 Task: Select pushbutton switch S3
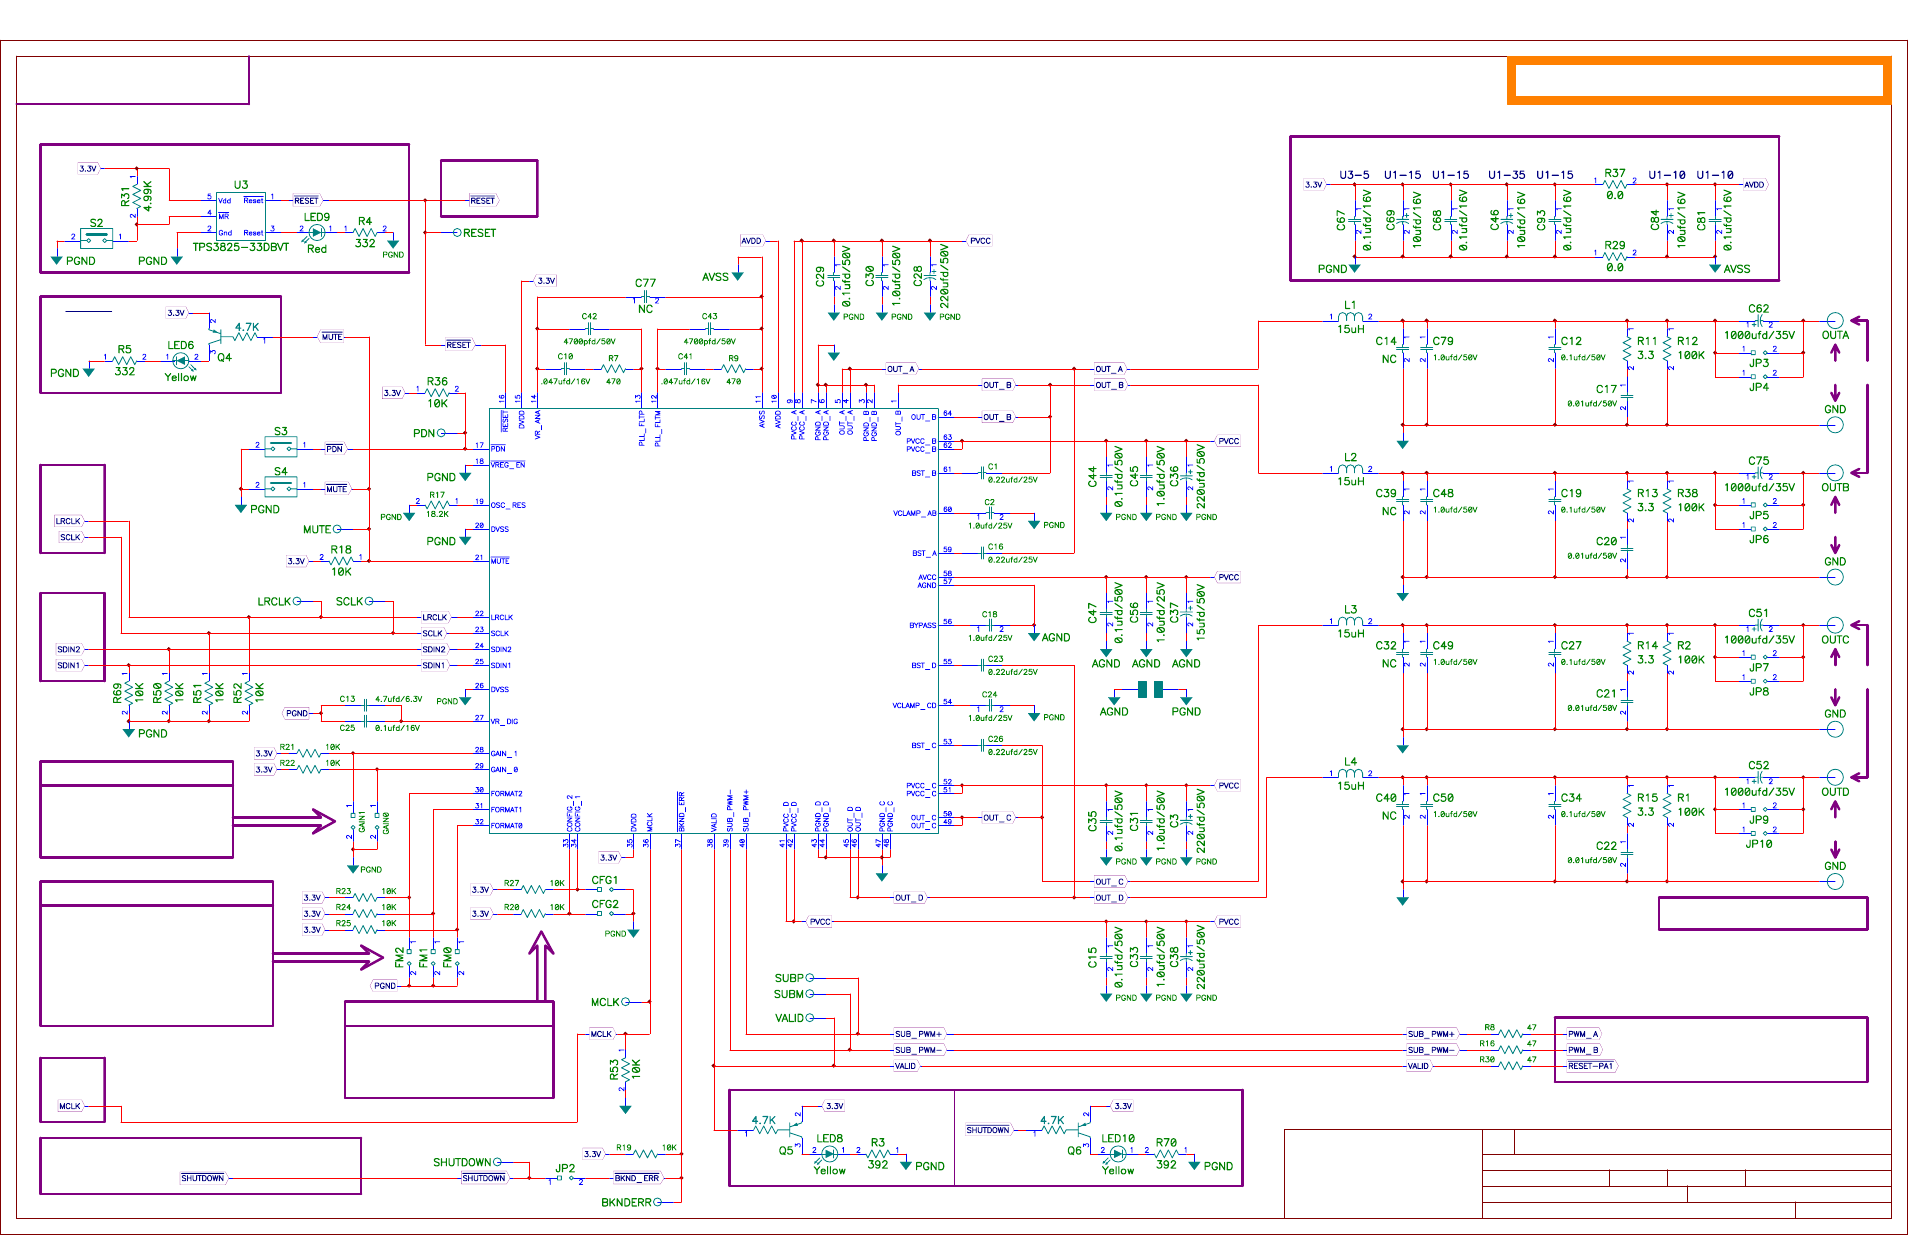[281, 446]
